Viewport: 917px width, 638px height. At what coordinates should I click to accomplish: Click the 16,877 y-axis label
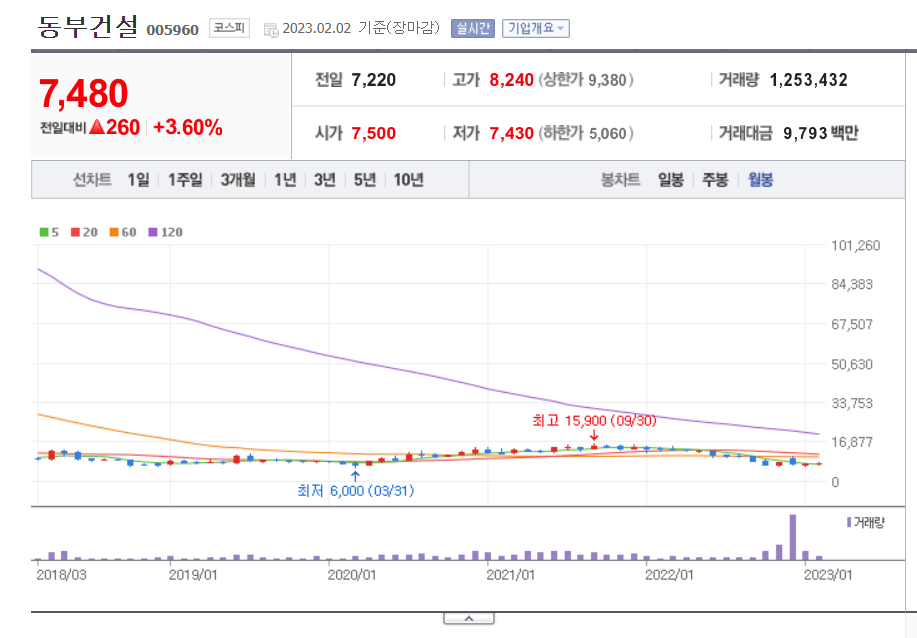[x=852, y=442]
